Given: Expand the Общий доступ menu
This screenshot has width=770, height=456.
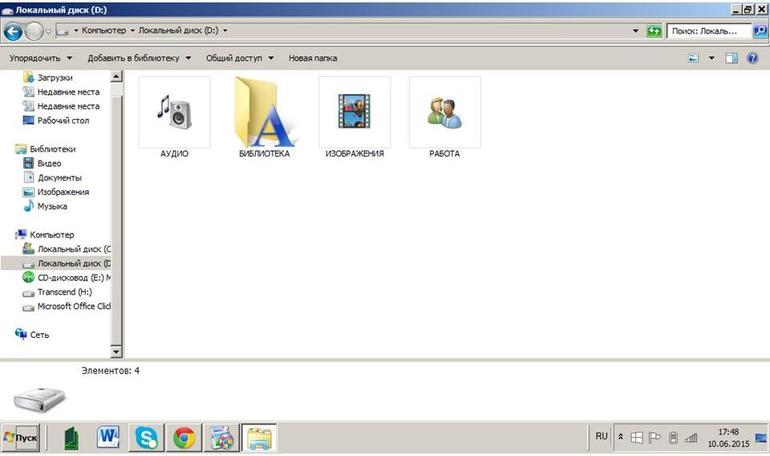Looking at the screenshot, I should click(240, 58).
